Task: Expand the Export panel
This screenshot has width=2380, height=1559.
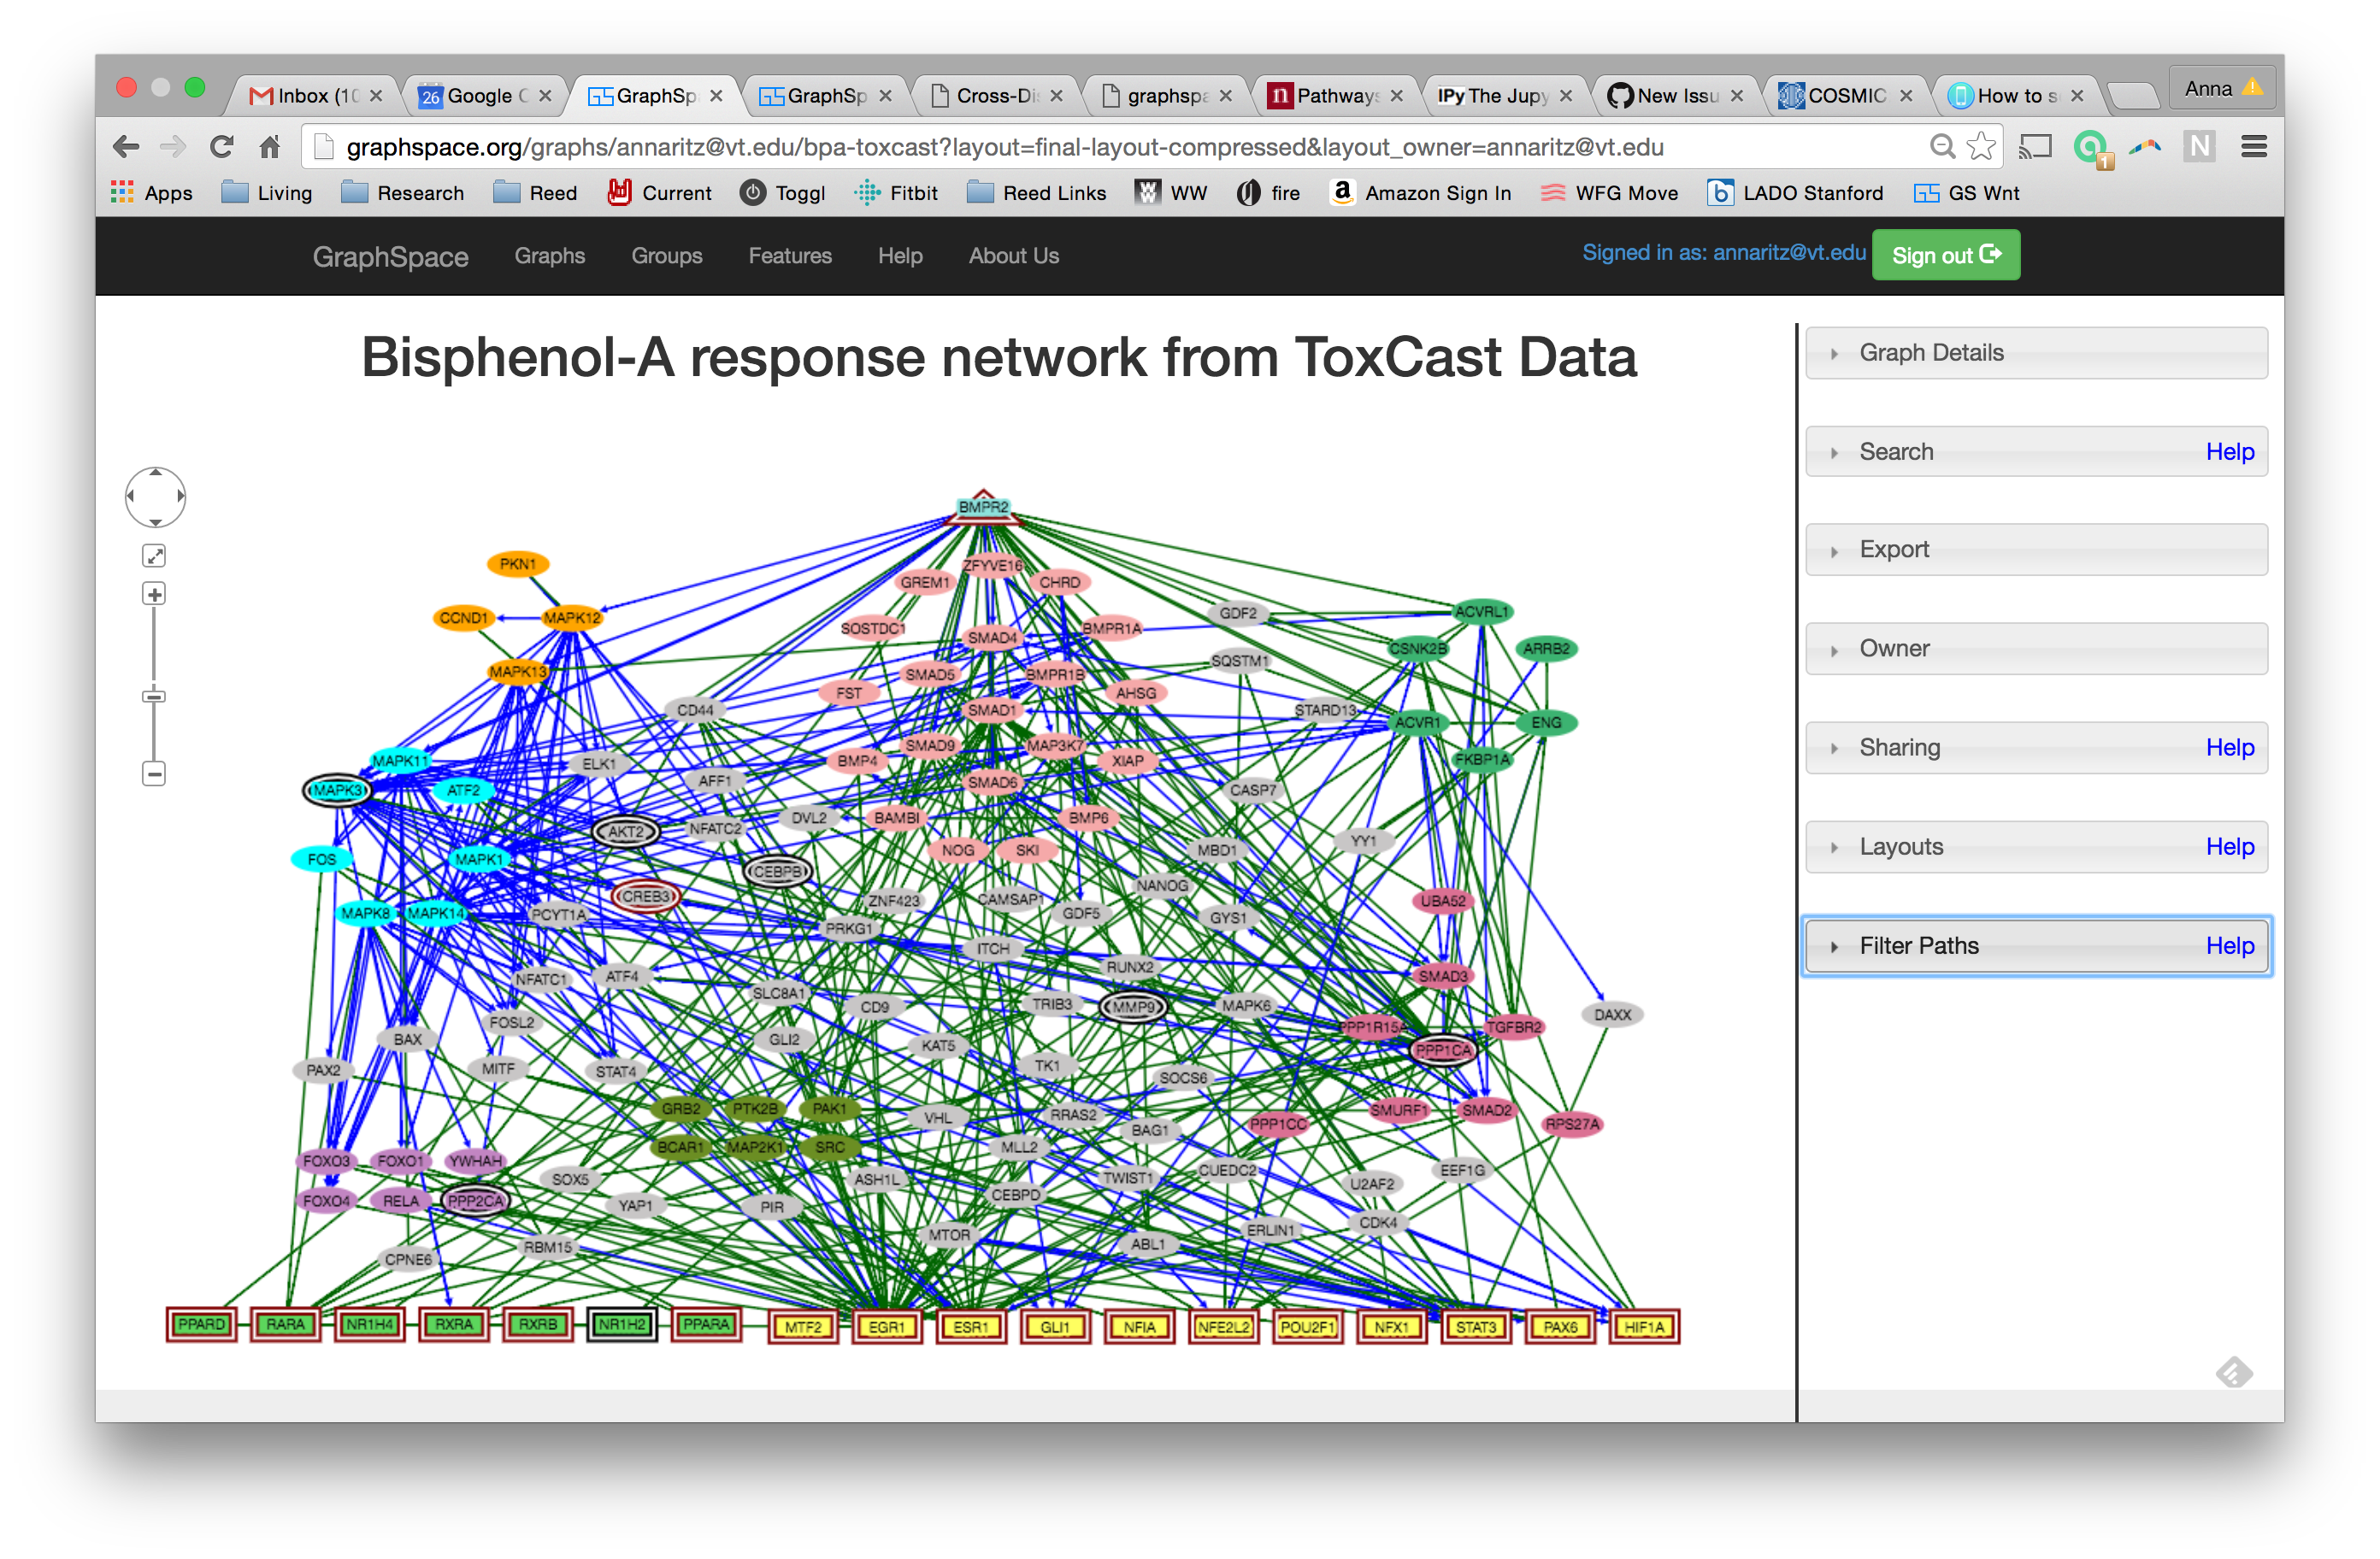Action: 1893,550
